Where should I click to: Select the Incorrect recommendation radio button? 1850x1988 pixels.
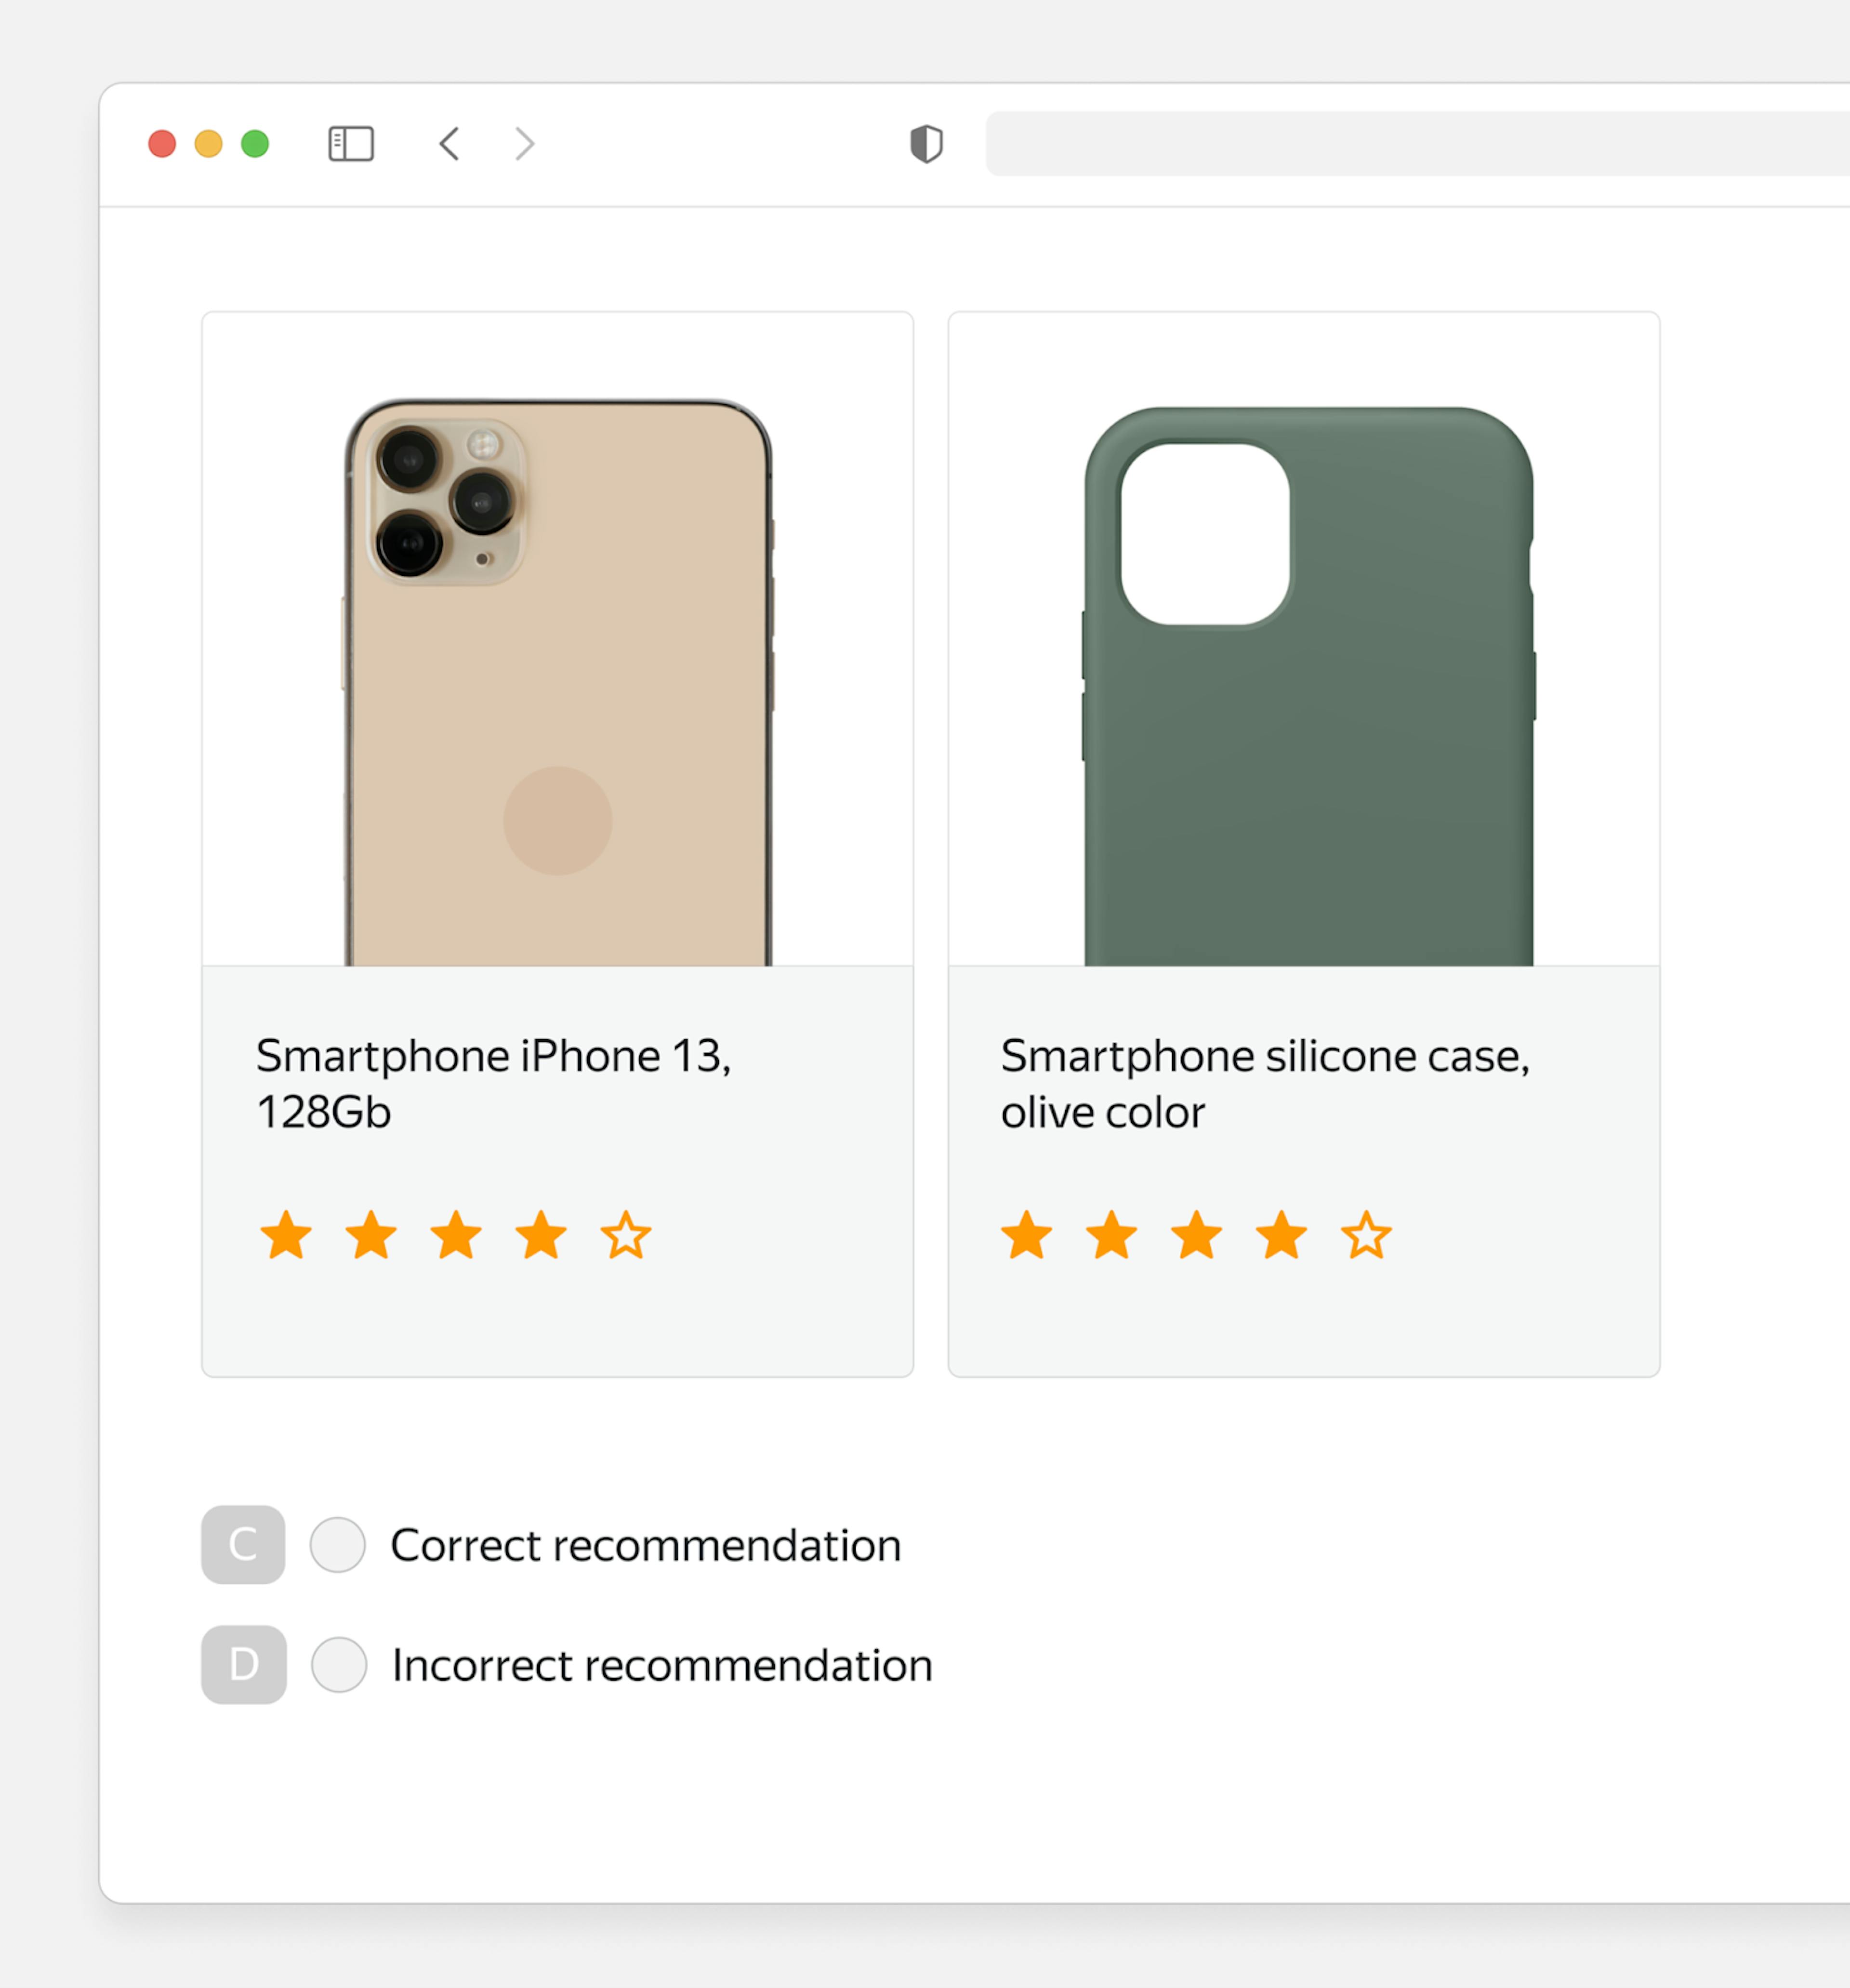click(338, 1665)
